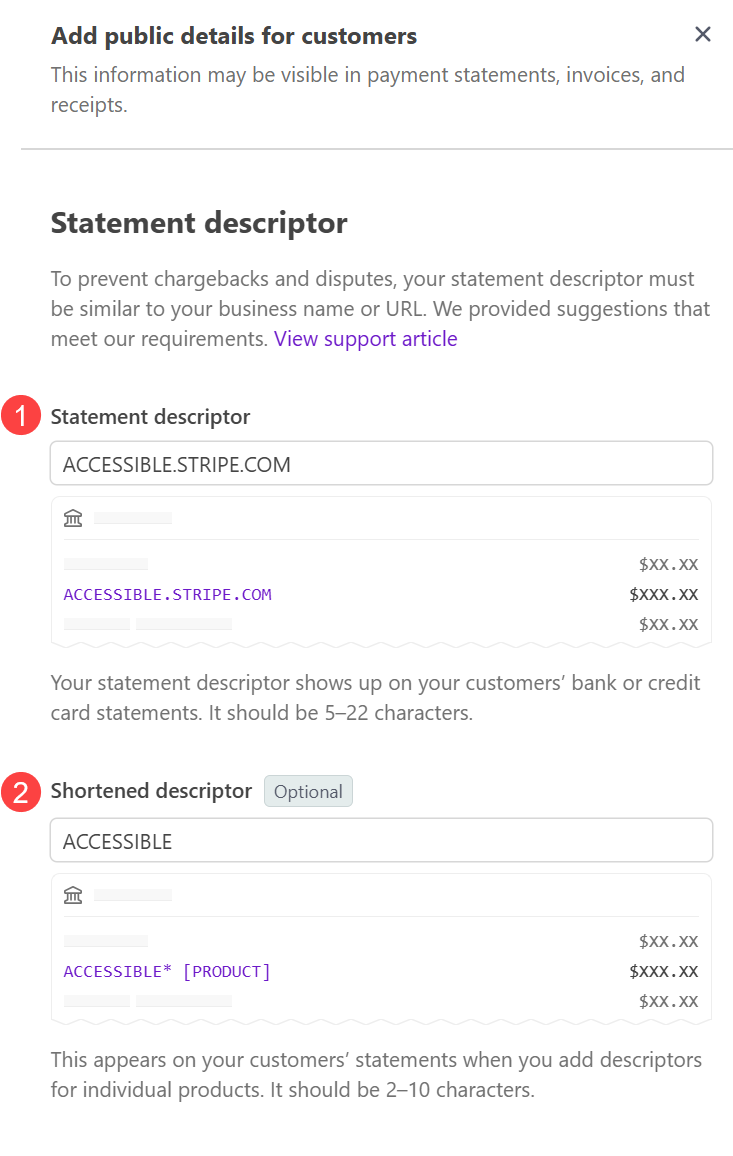Click the first statement preview card
The image size is (733, 1156).
point(381,572)
